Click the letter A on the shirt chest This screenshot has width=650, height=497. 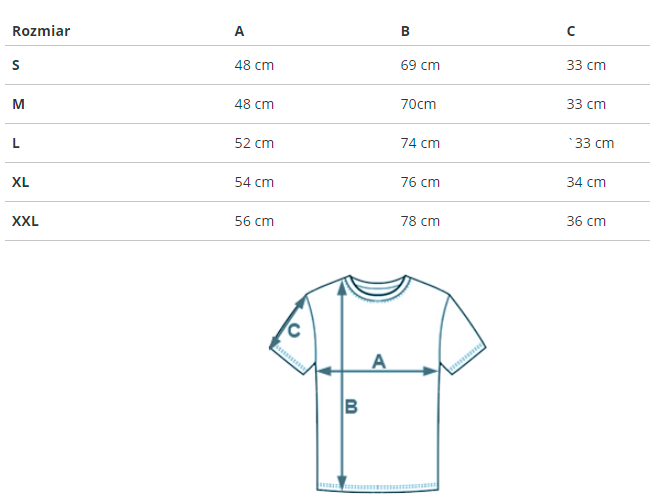(x=379, y=361)
